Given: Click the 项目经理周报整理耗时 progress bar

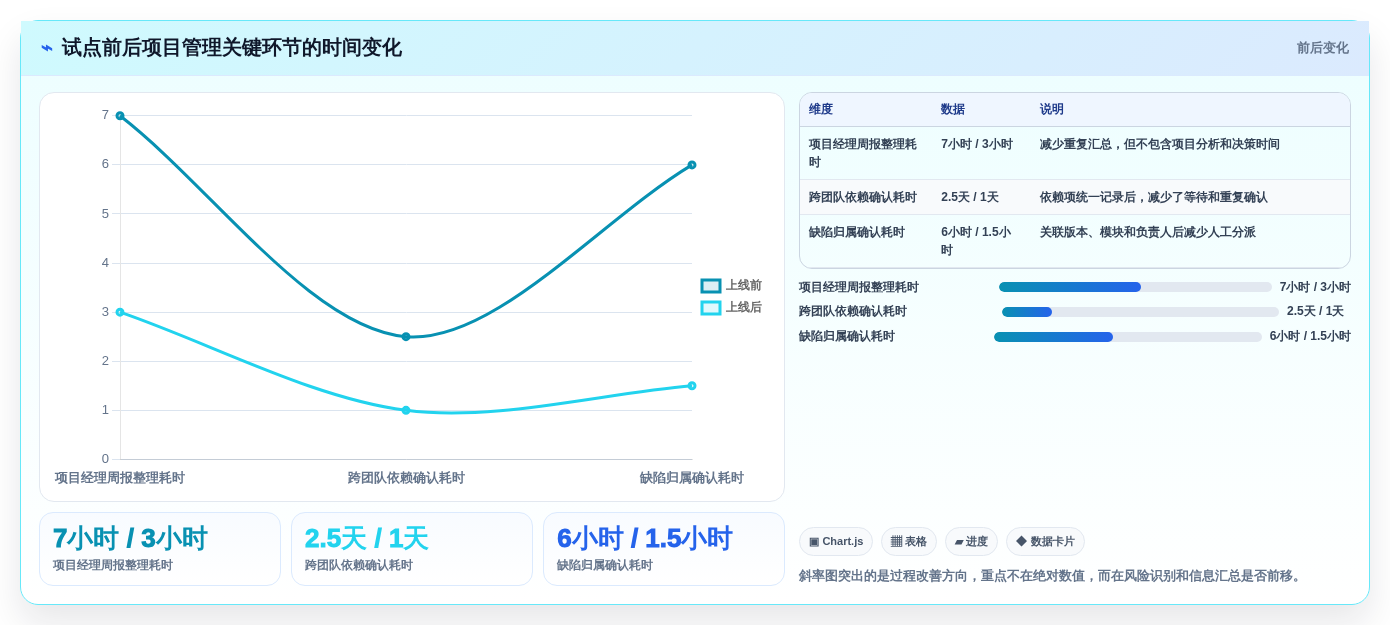Looking at the screenshot, I should click(1135, 287).
